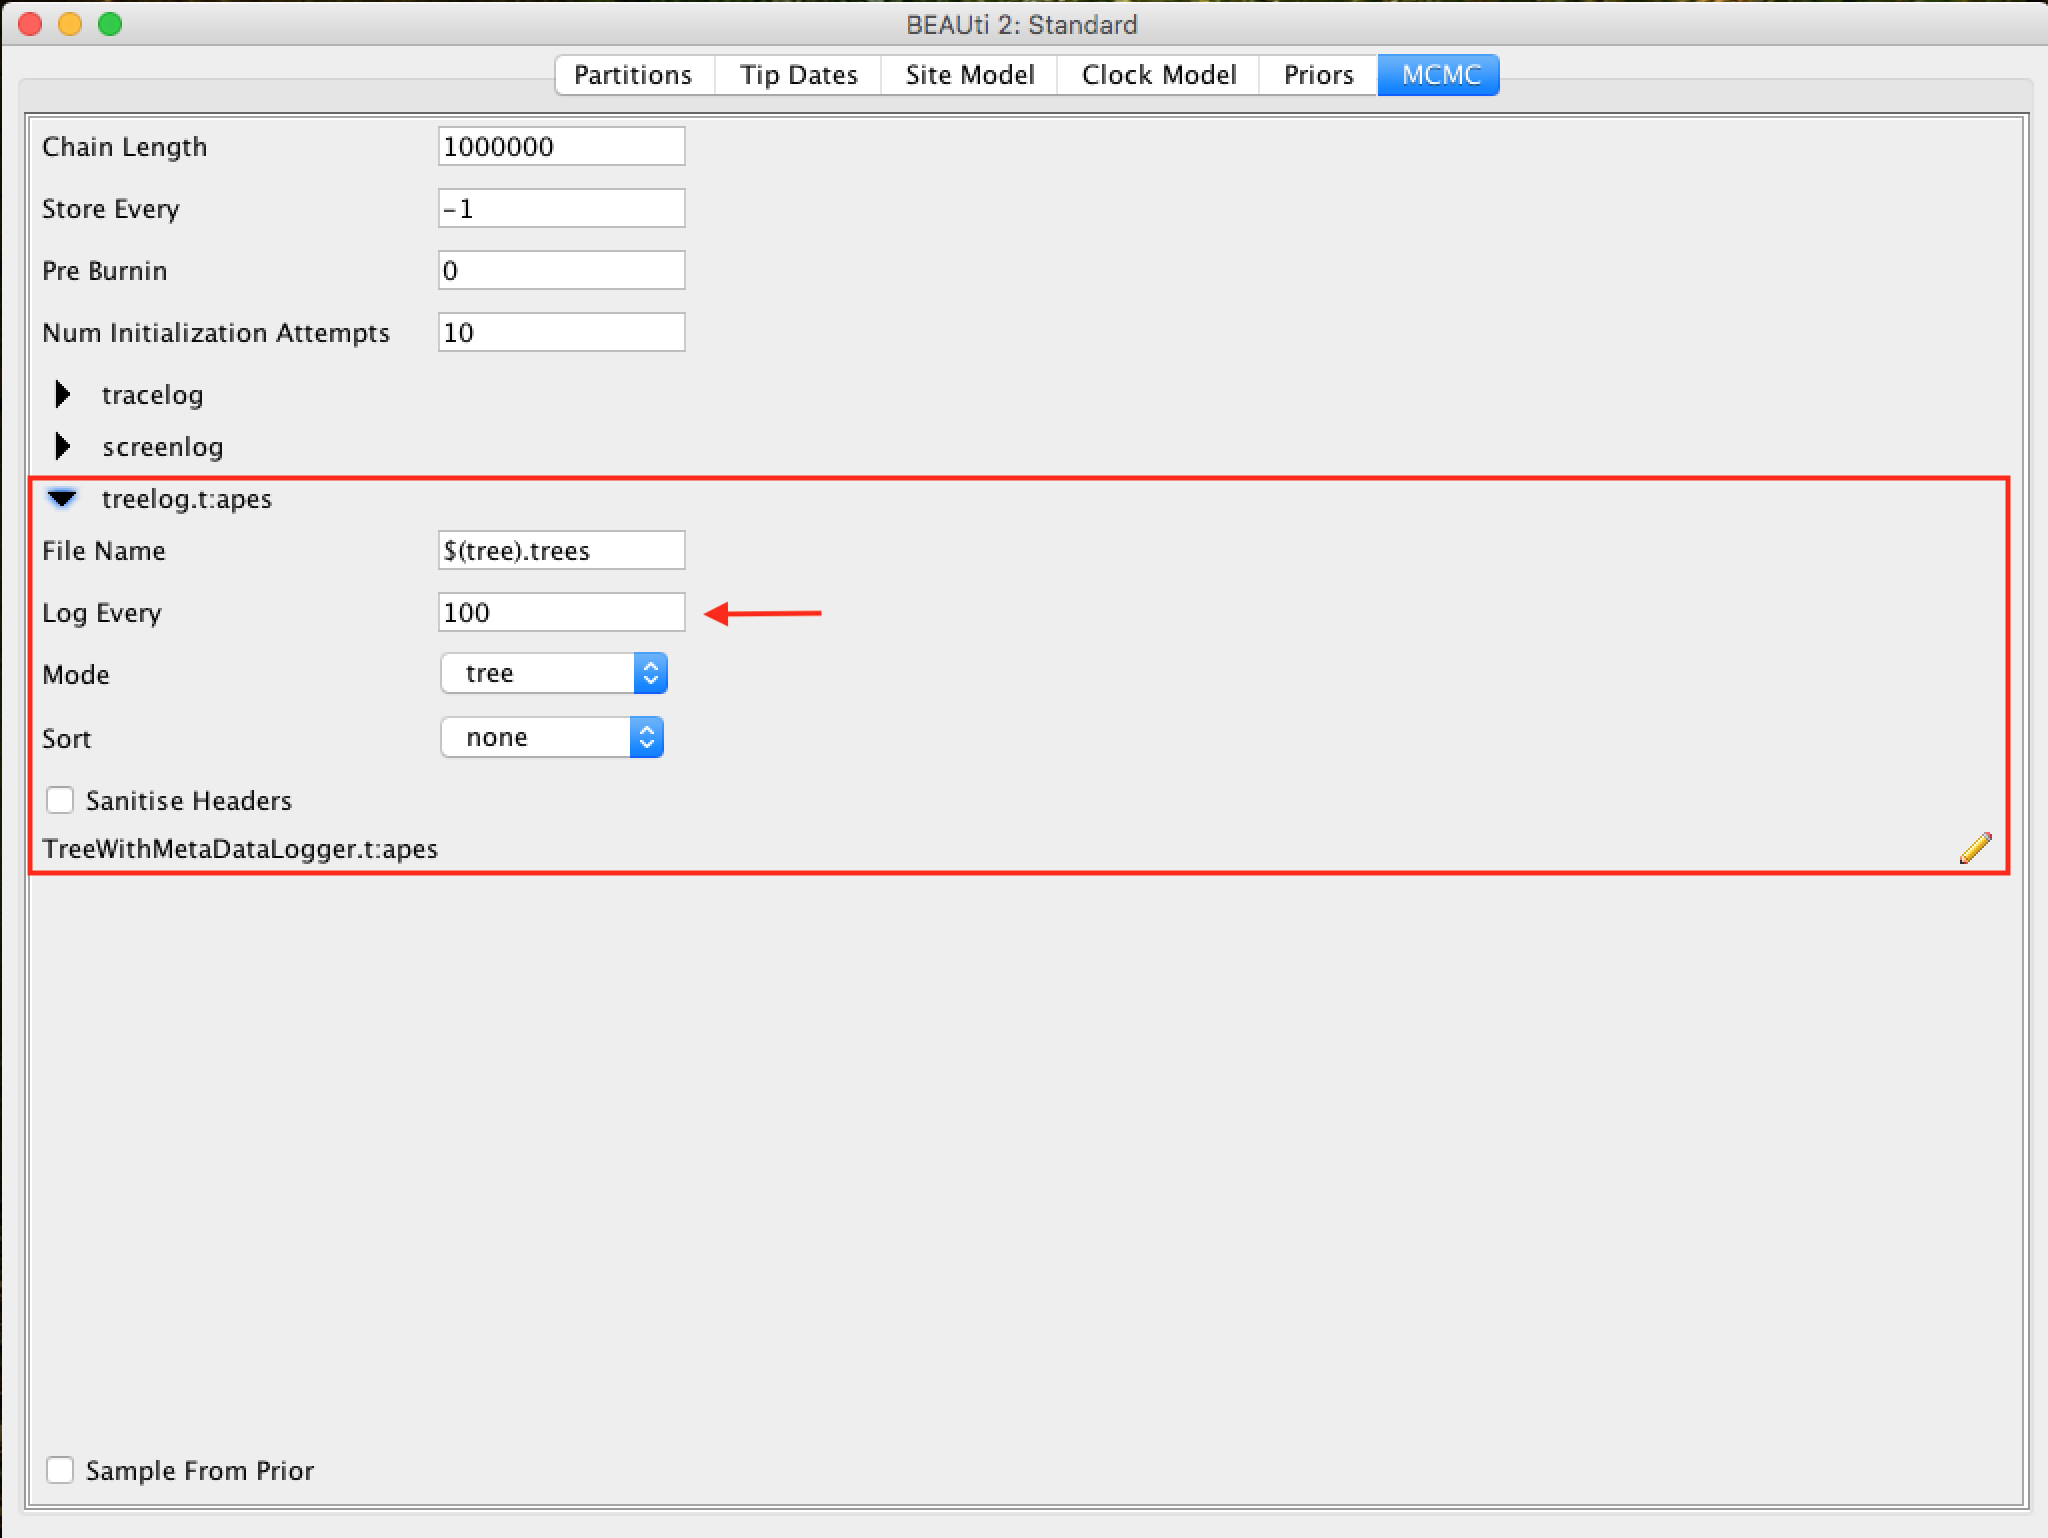
Task: Click the Store Every input field
Action: tap(561, 208)
